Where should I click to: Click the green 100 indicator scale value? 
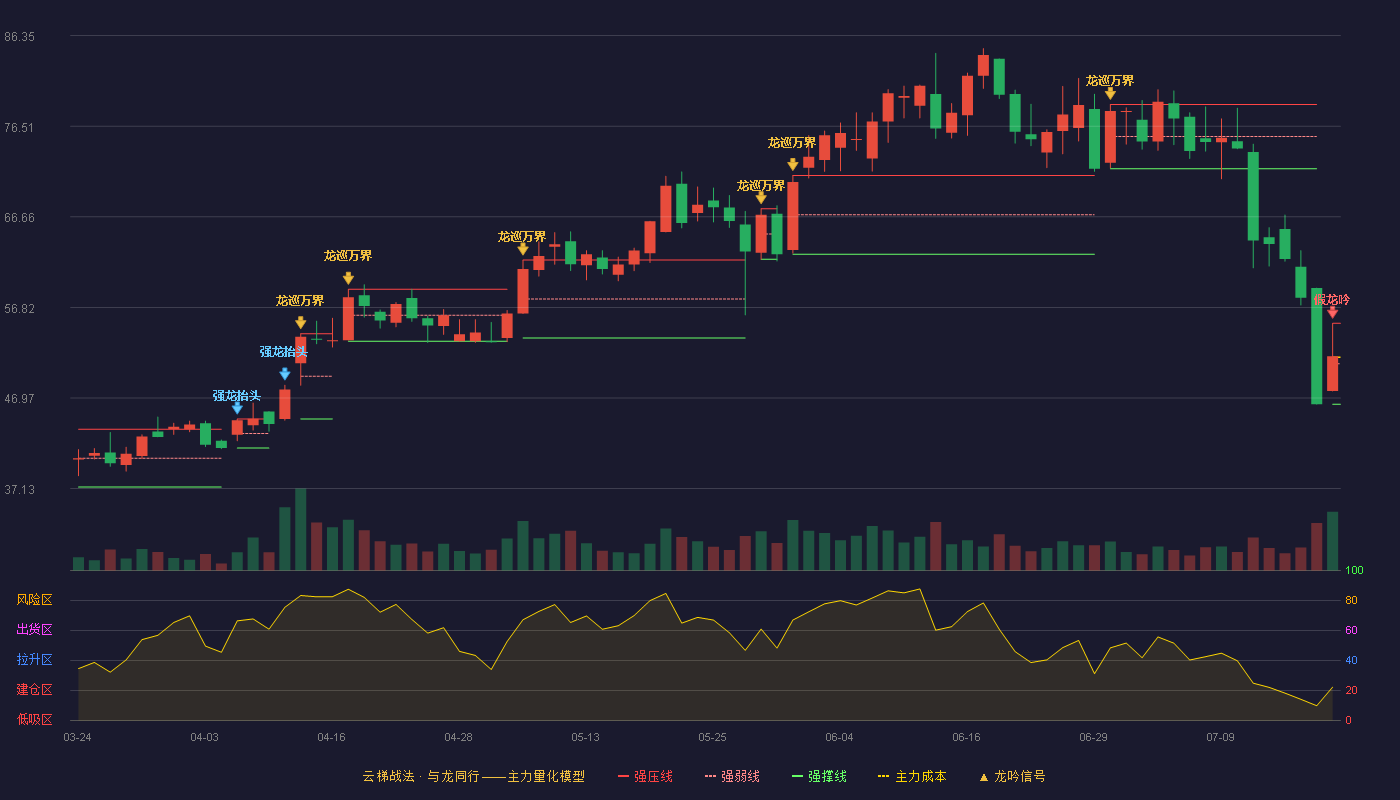point(1354,571)
